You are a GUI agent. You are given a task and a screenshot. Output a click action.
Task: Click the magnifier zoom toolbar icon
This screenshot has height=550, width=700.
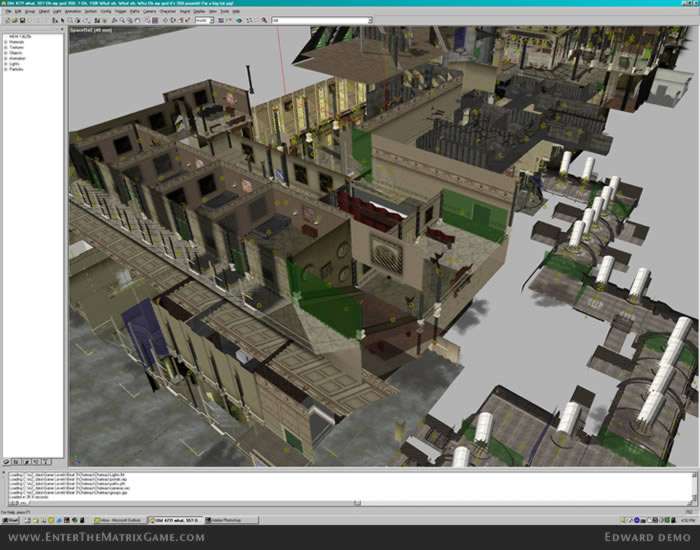(122, 21)
